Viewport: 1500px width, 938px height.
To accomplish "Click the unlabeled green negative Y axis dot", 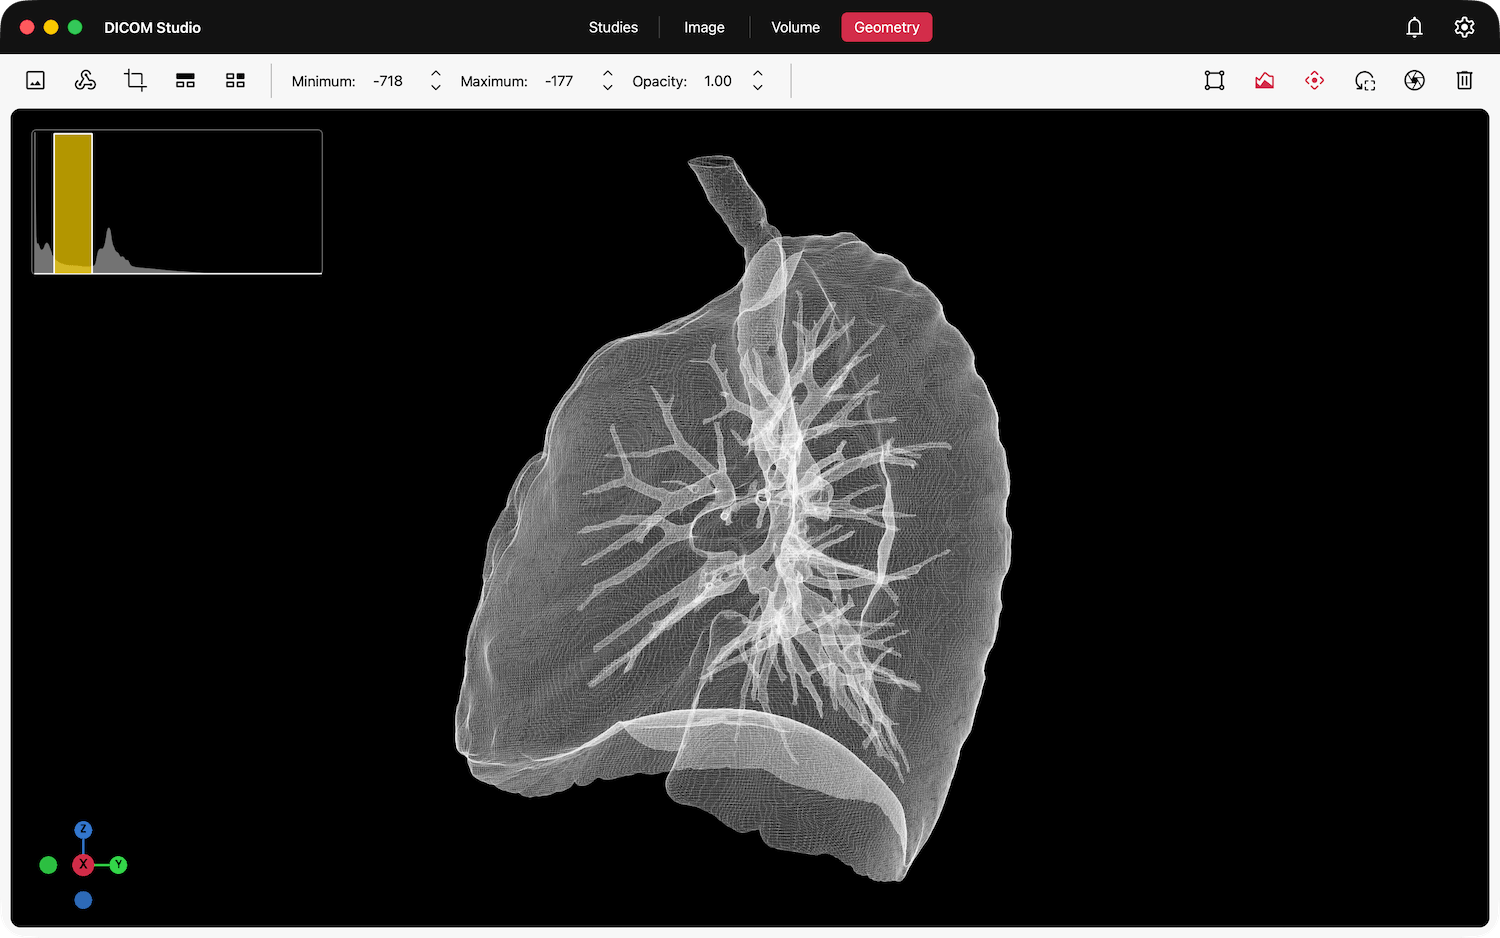I will point(48,865).
